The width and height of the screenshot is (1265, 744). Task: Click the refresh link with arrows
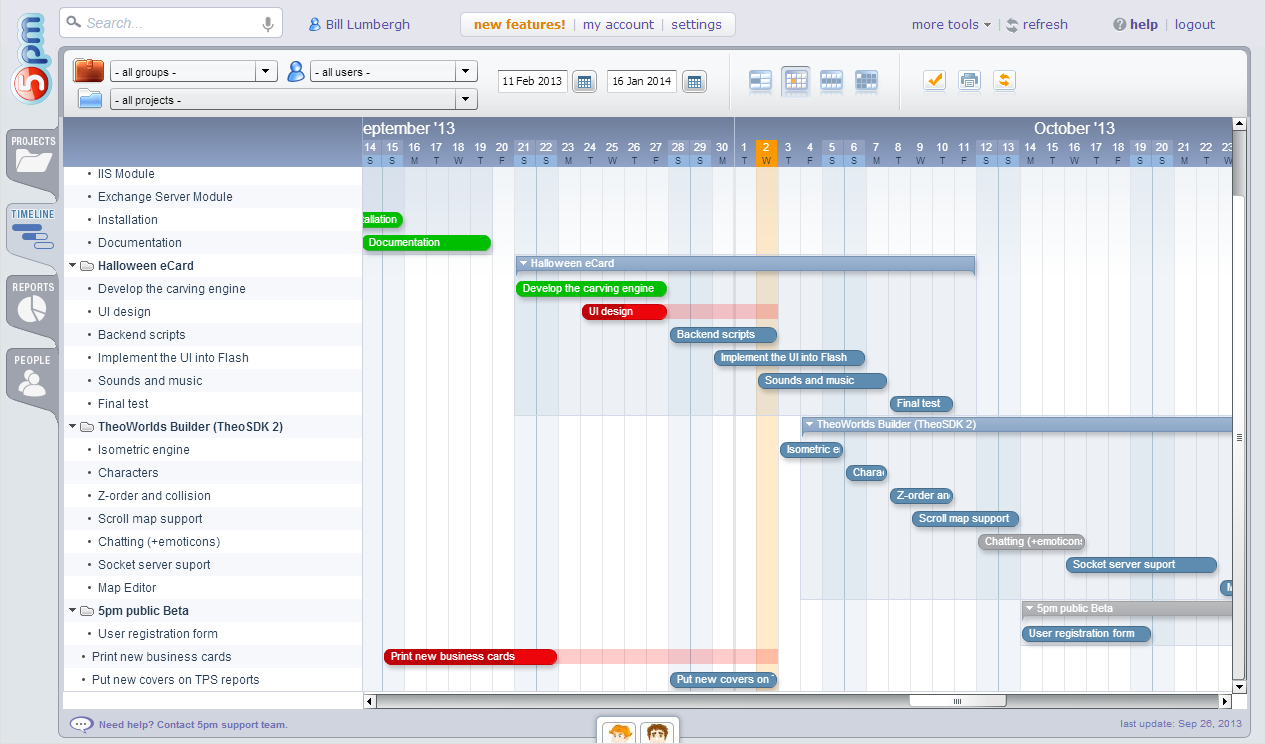tap(1036, 25)
